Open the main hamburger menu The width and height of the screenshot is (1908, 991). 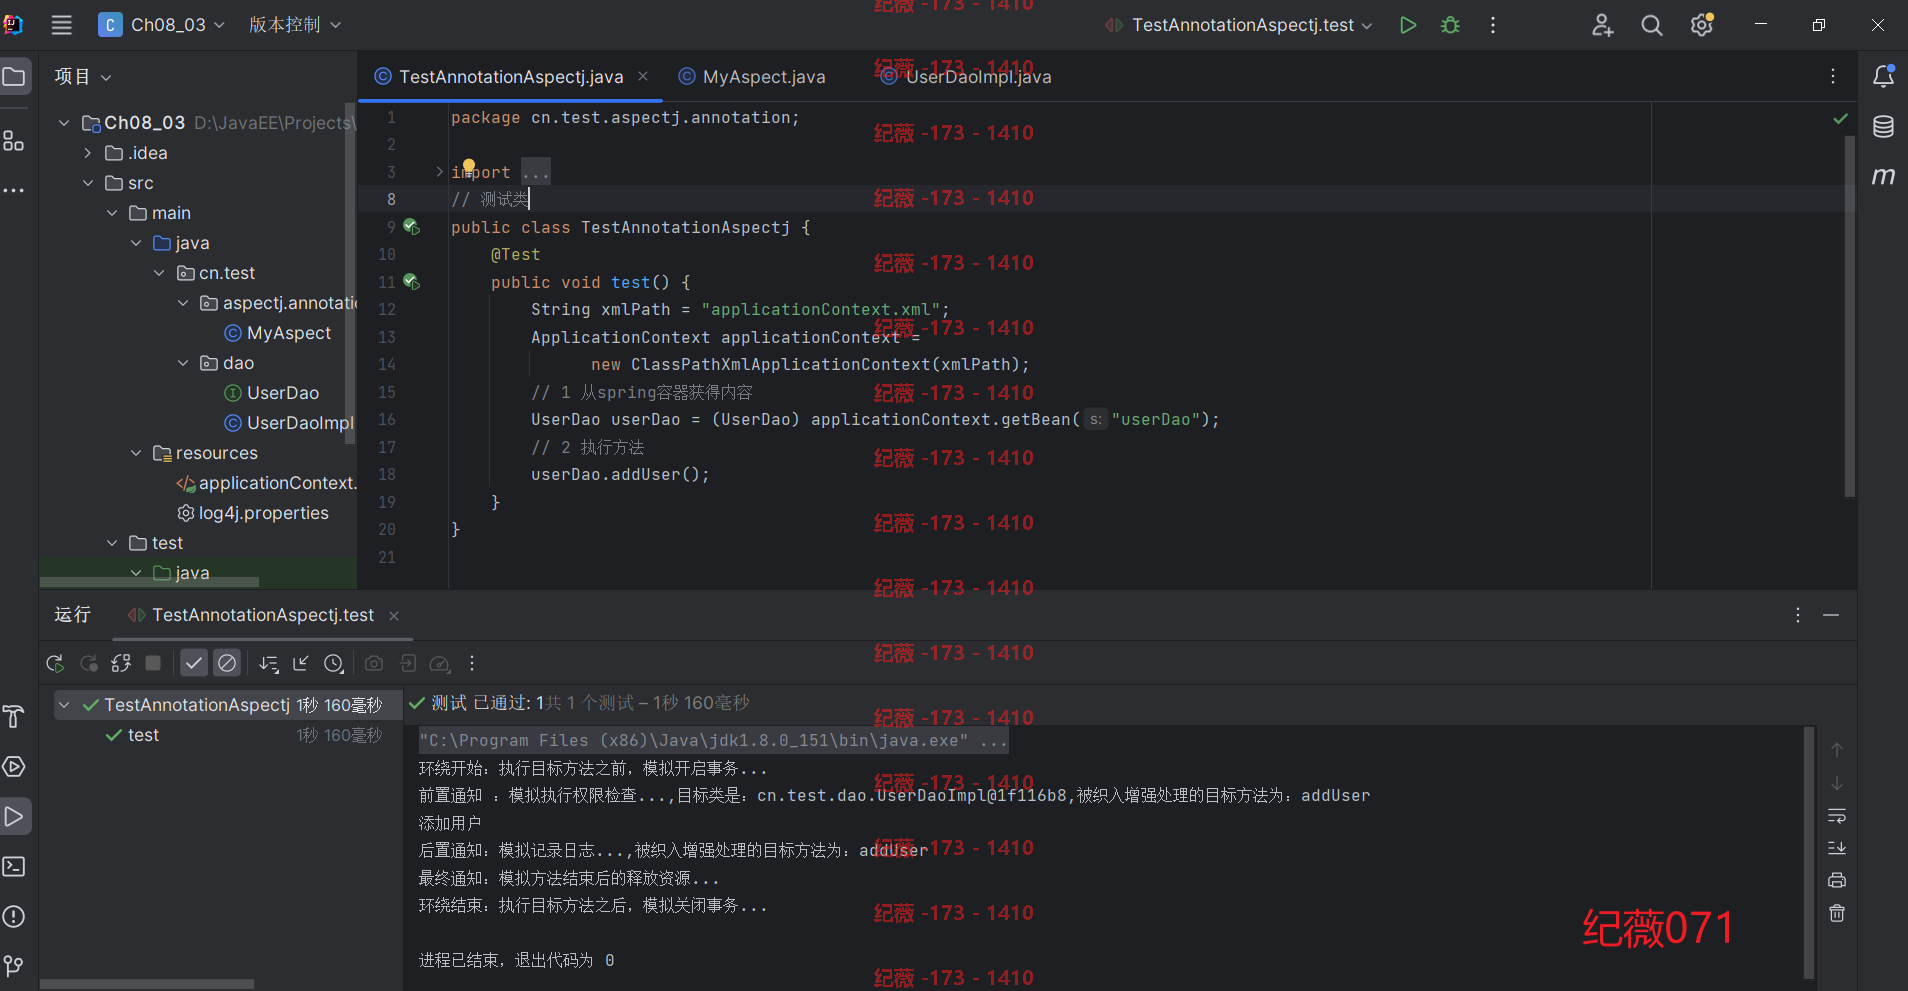click(x=62, y=25)
